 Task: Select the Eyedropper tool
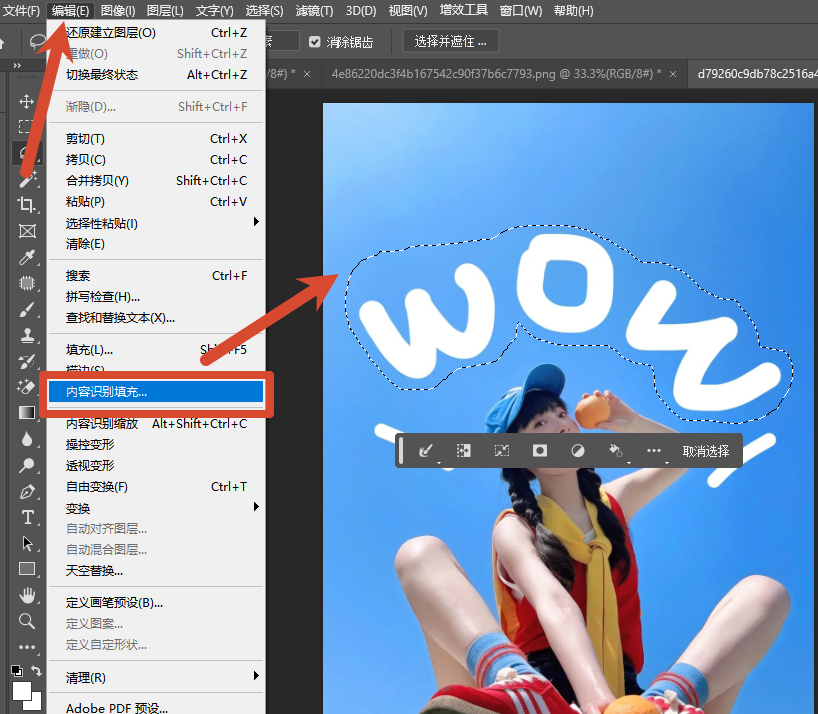pos(27,257)
